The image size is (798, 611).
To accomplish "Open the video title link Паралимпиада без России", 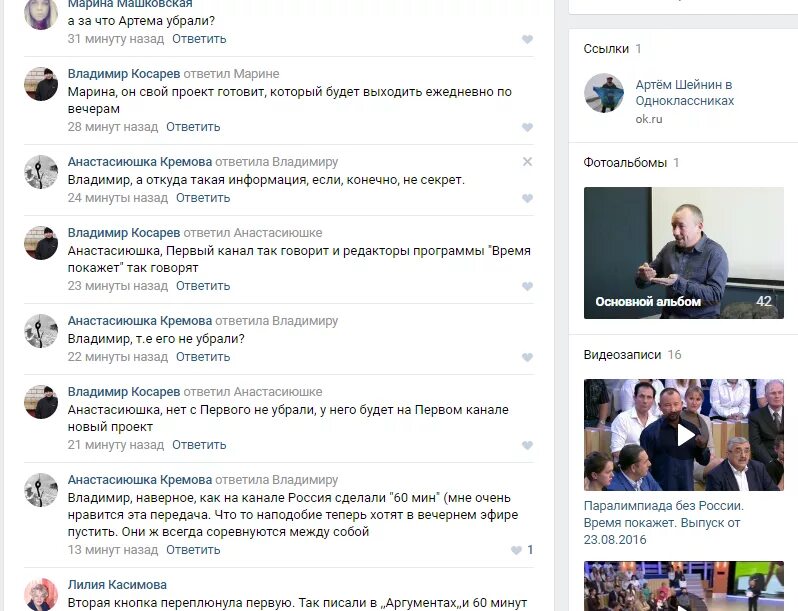I will [664, 523].
